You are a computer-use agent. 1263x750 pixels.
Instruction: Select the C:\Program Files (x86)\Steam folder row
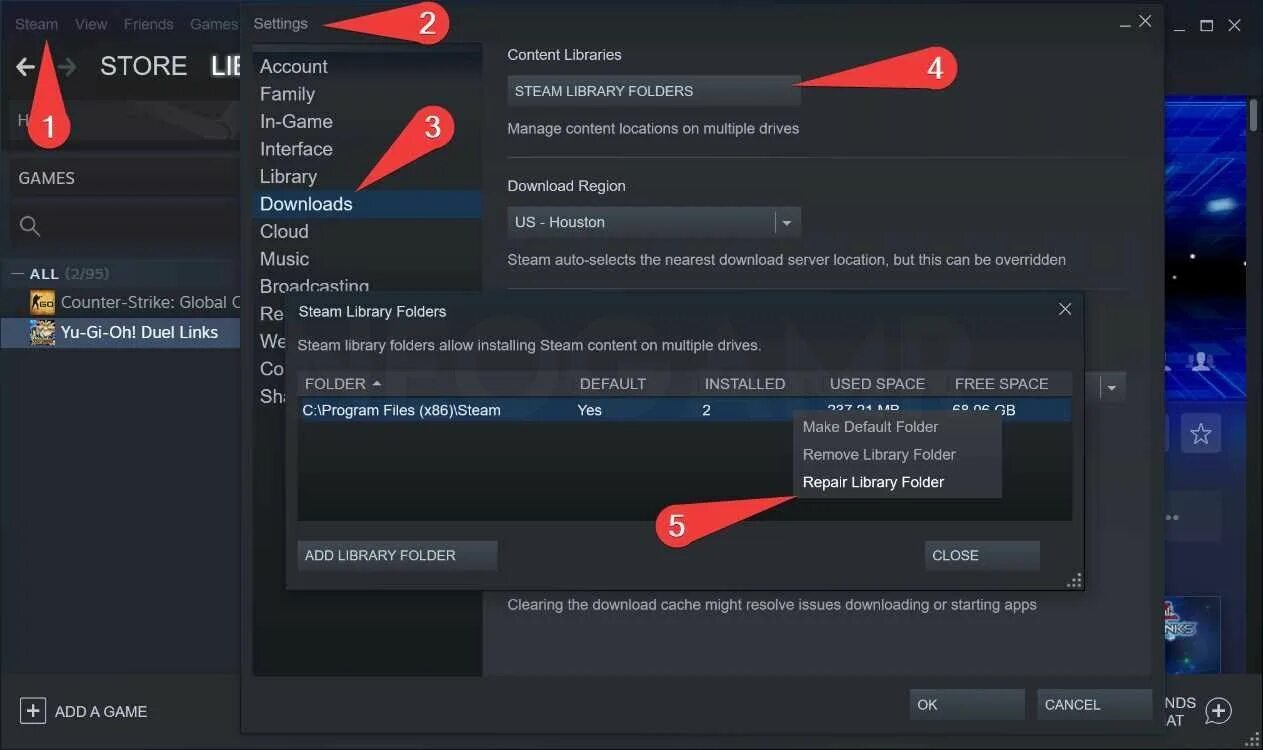pos(684,410)
